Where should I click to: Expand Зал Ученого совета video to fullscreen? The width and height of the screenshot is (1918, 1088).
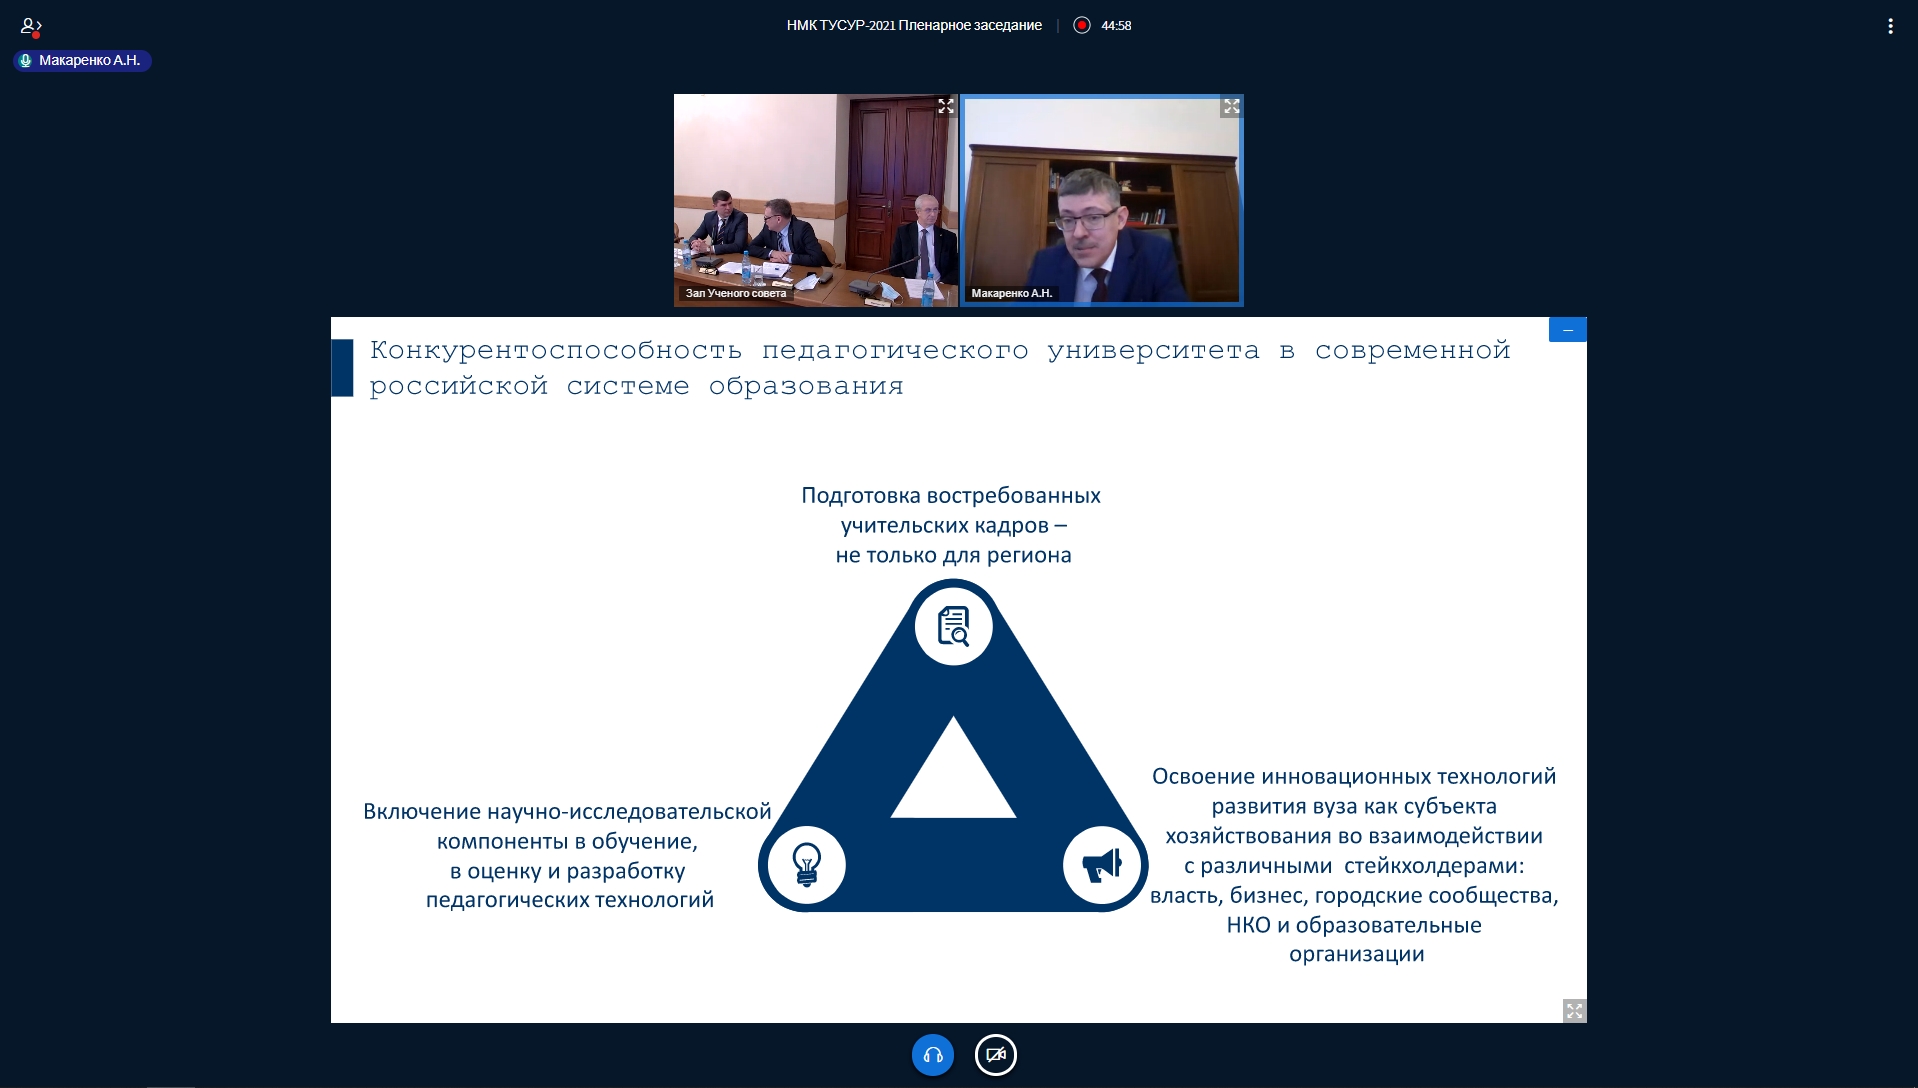[x=945, y=106]
